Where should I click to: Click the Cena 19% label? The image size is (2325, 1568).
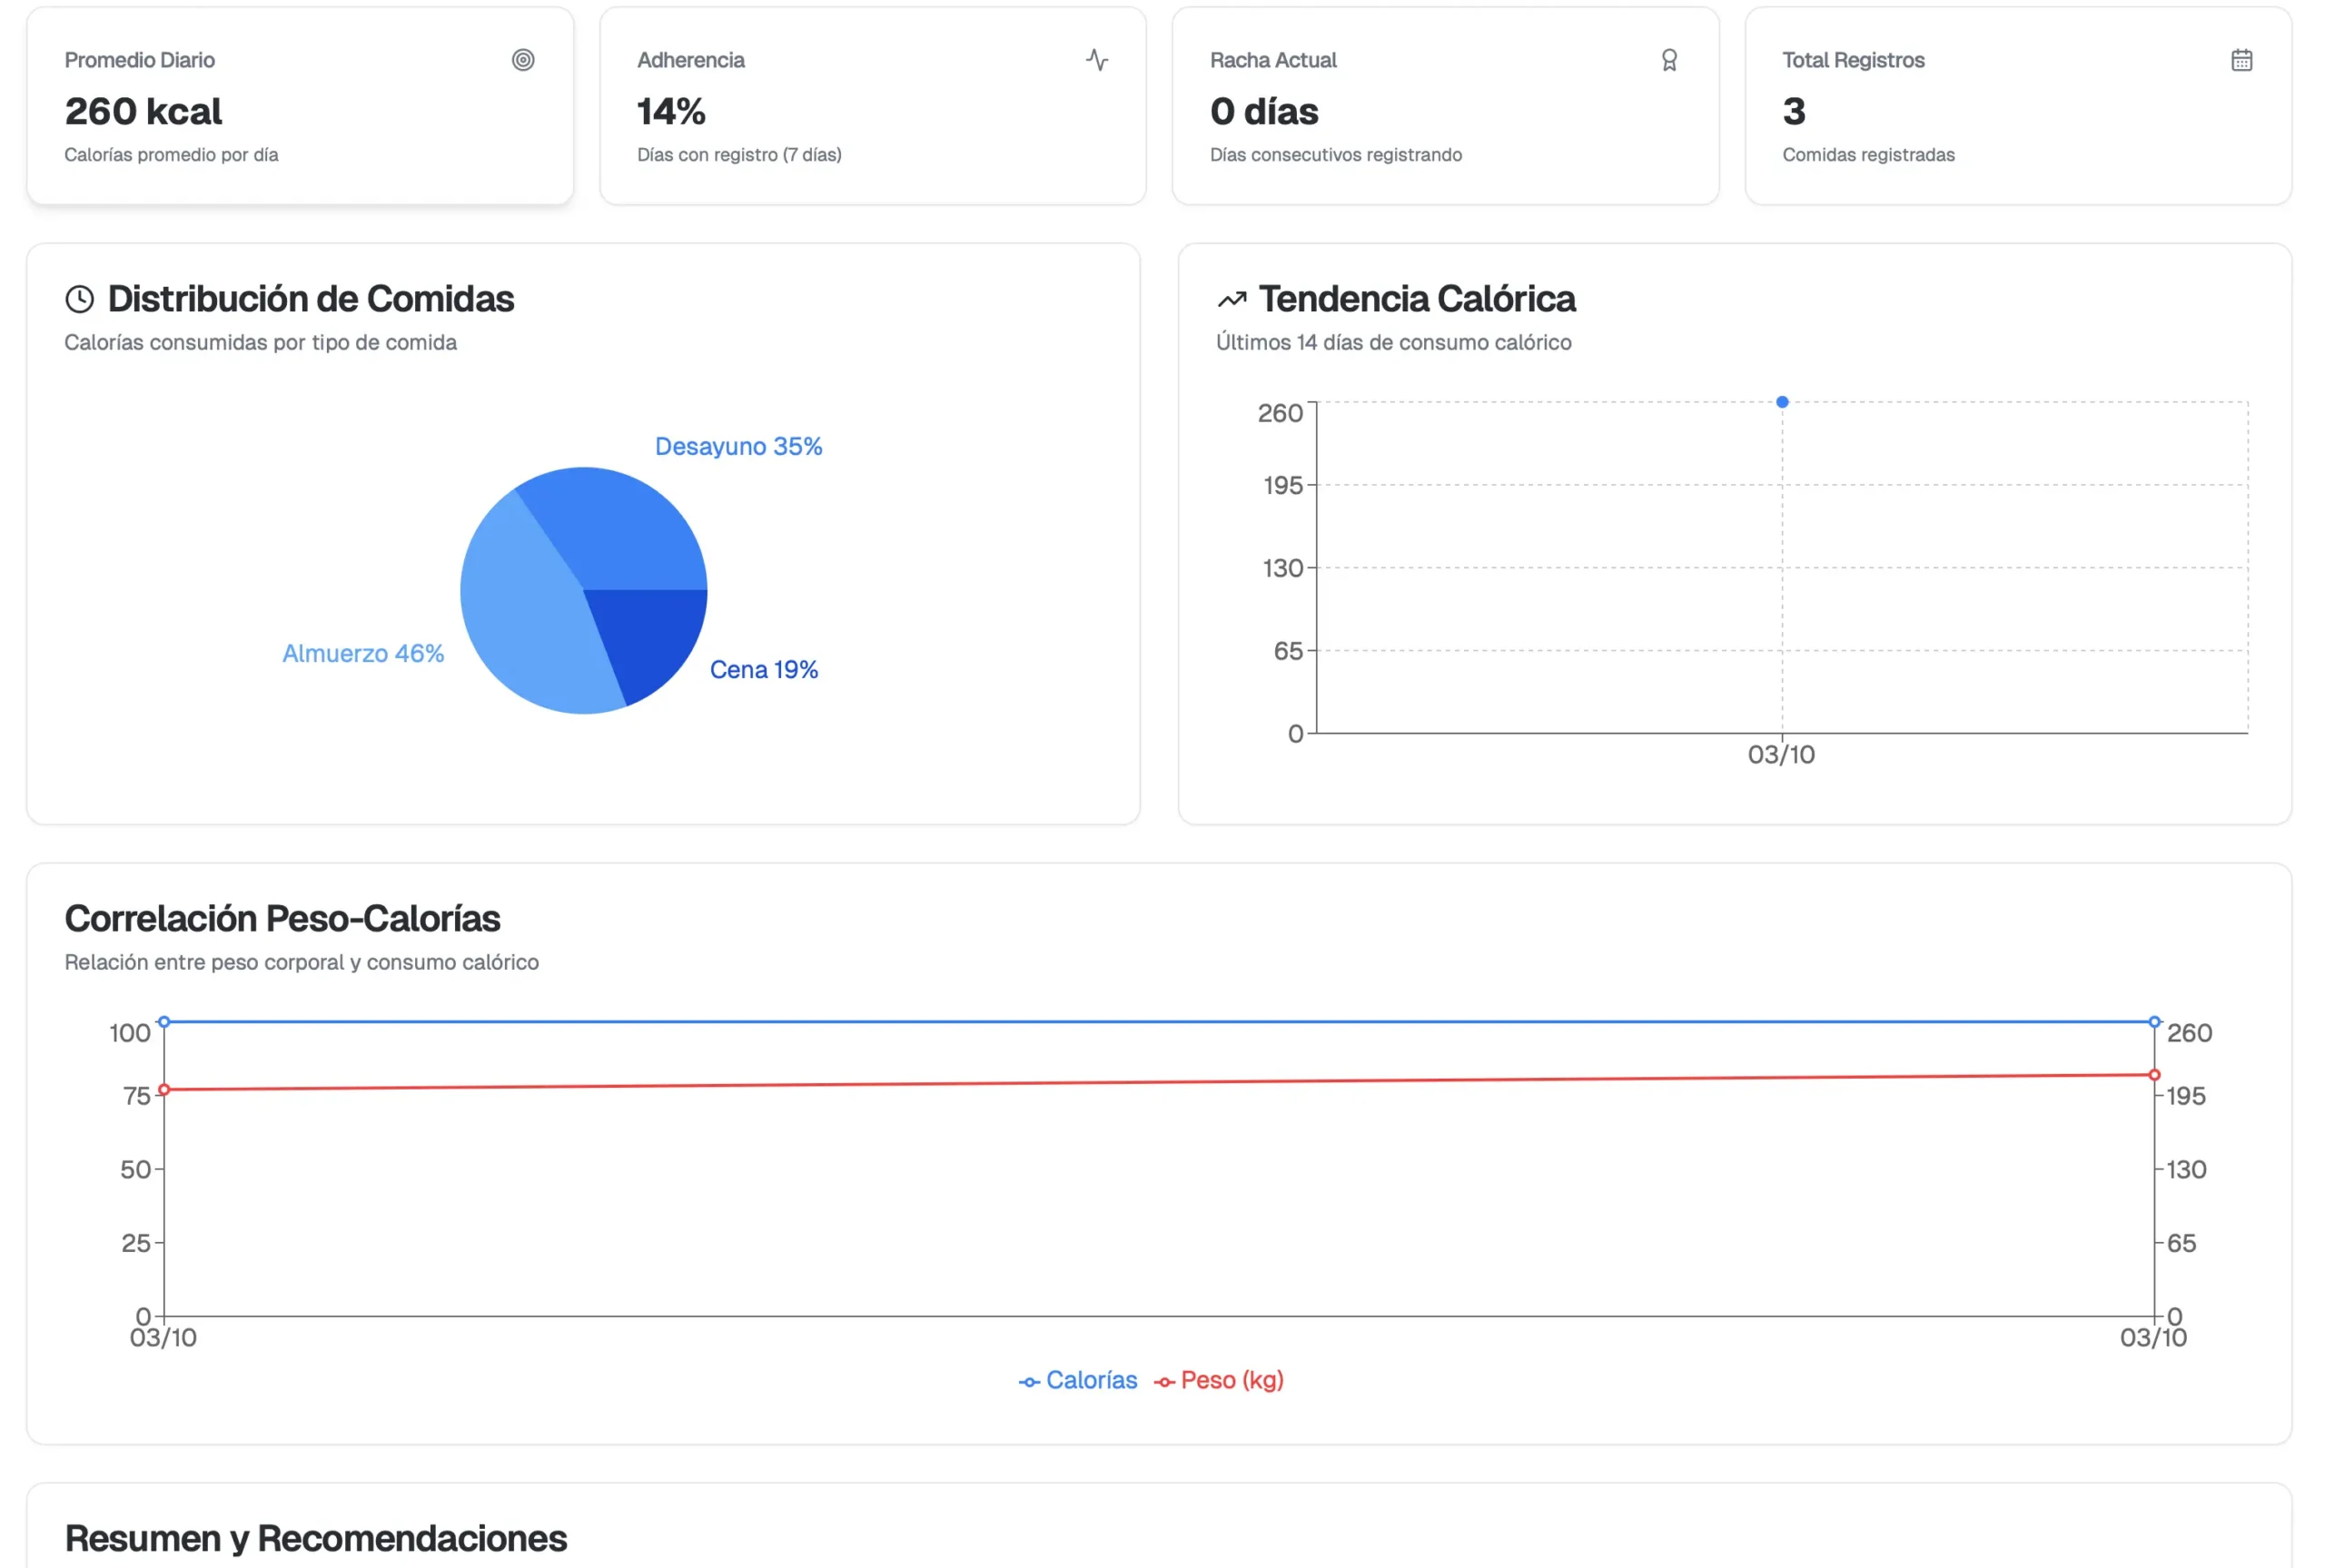763,669
